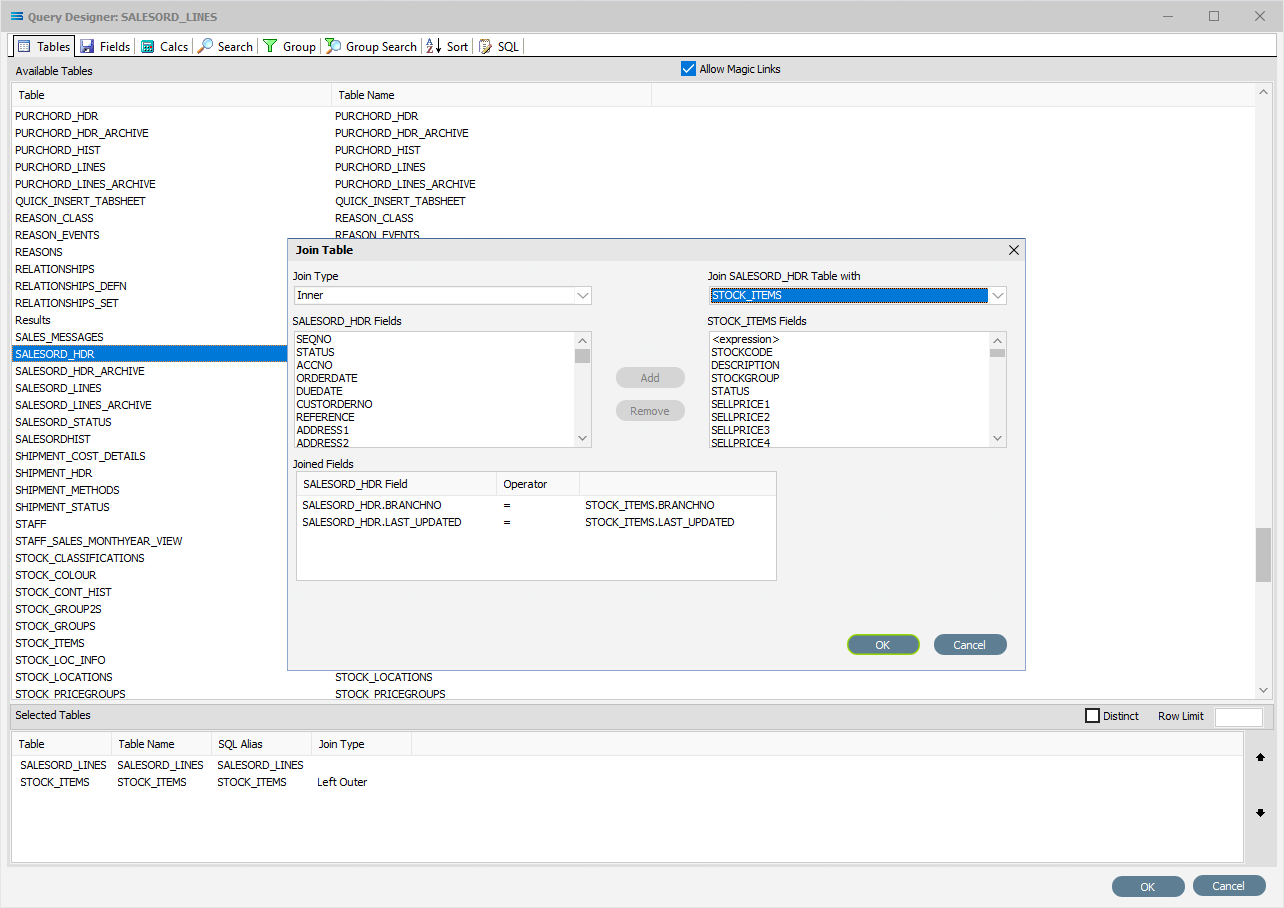Open the Calcs tab
This screenshot has height=908, width=1284.
click(x=164, y=46)
